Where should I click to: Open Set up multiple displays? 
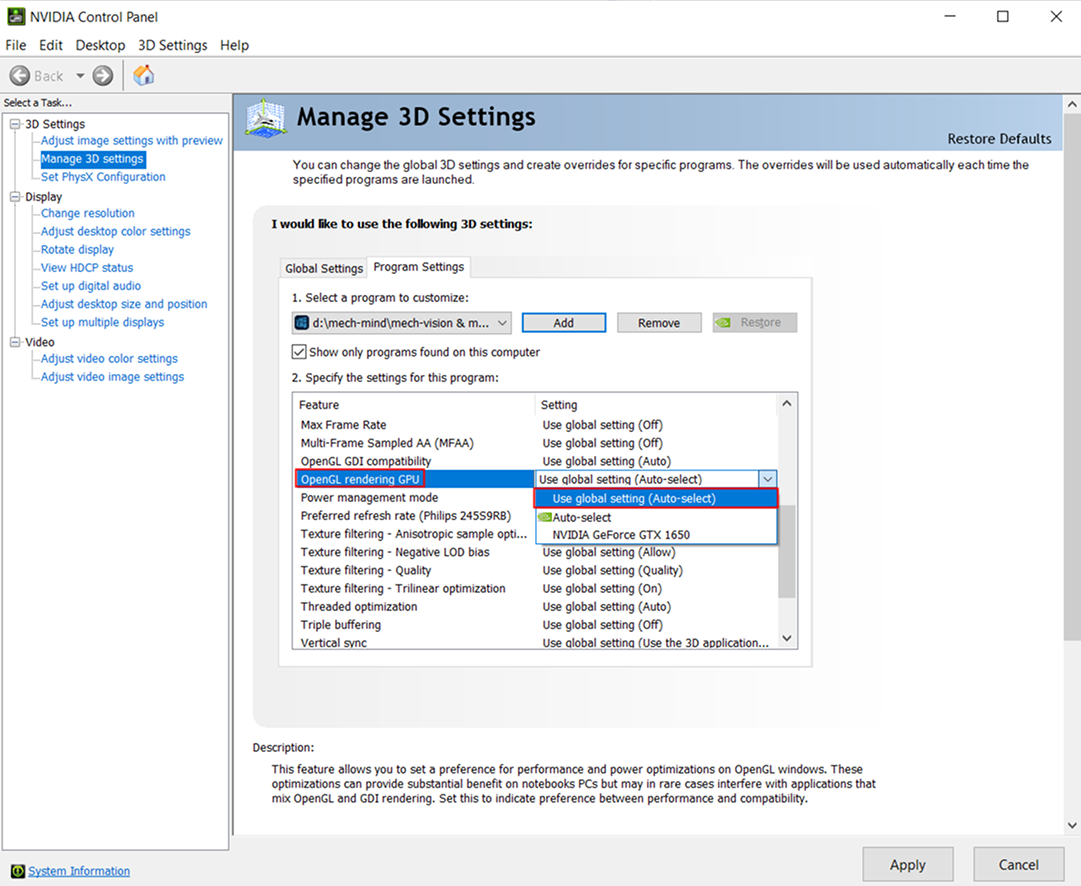pyautogui.click(x=102, y=322)
